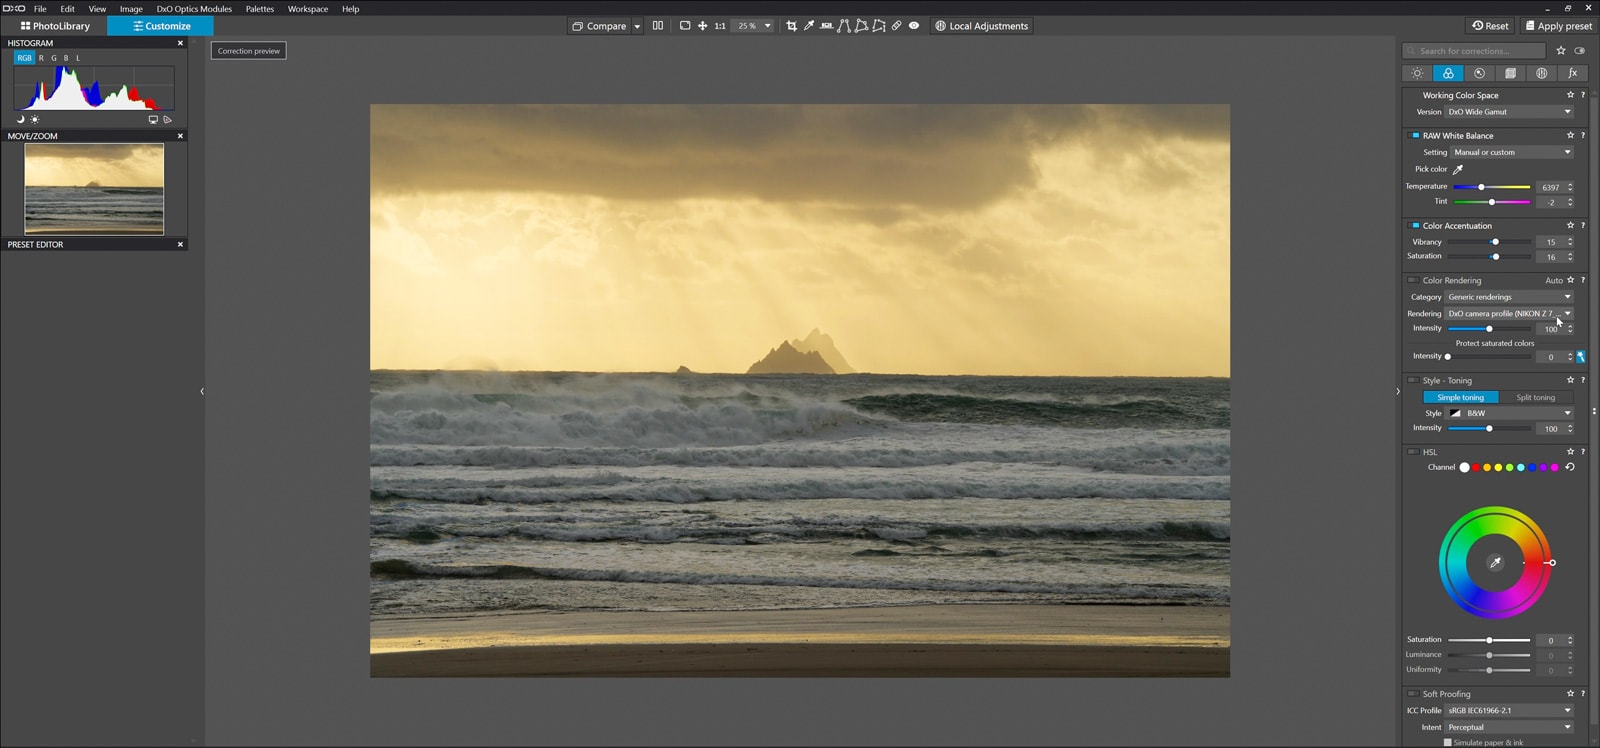Select the white all-channels HSL channel
This screenshot has width=1600, height=748.
point(1464,467)
